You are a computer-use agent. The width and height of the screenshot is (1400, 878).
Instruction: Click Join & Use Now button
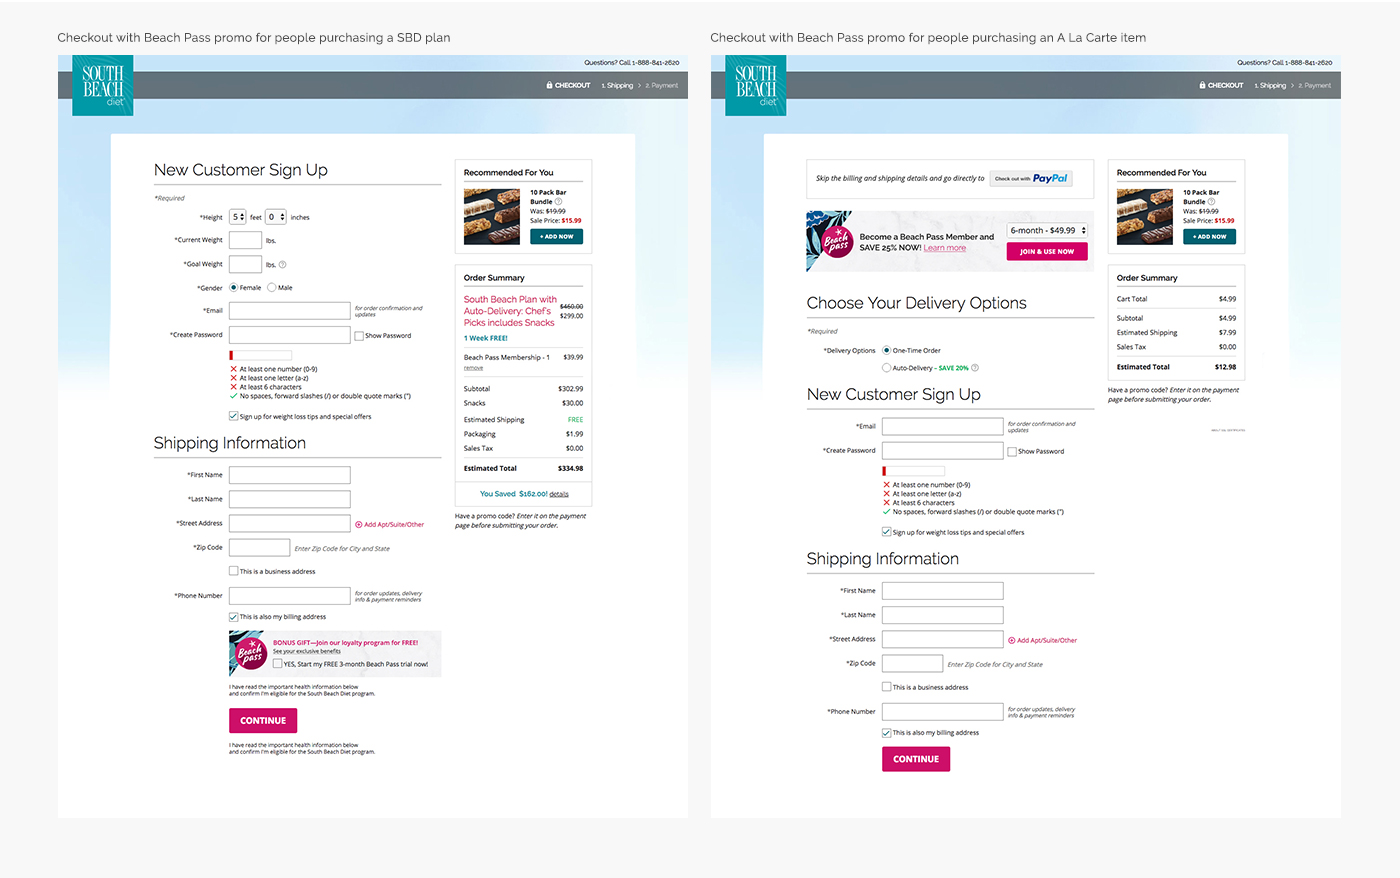tap(1047, 252)
